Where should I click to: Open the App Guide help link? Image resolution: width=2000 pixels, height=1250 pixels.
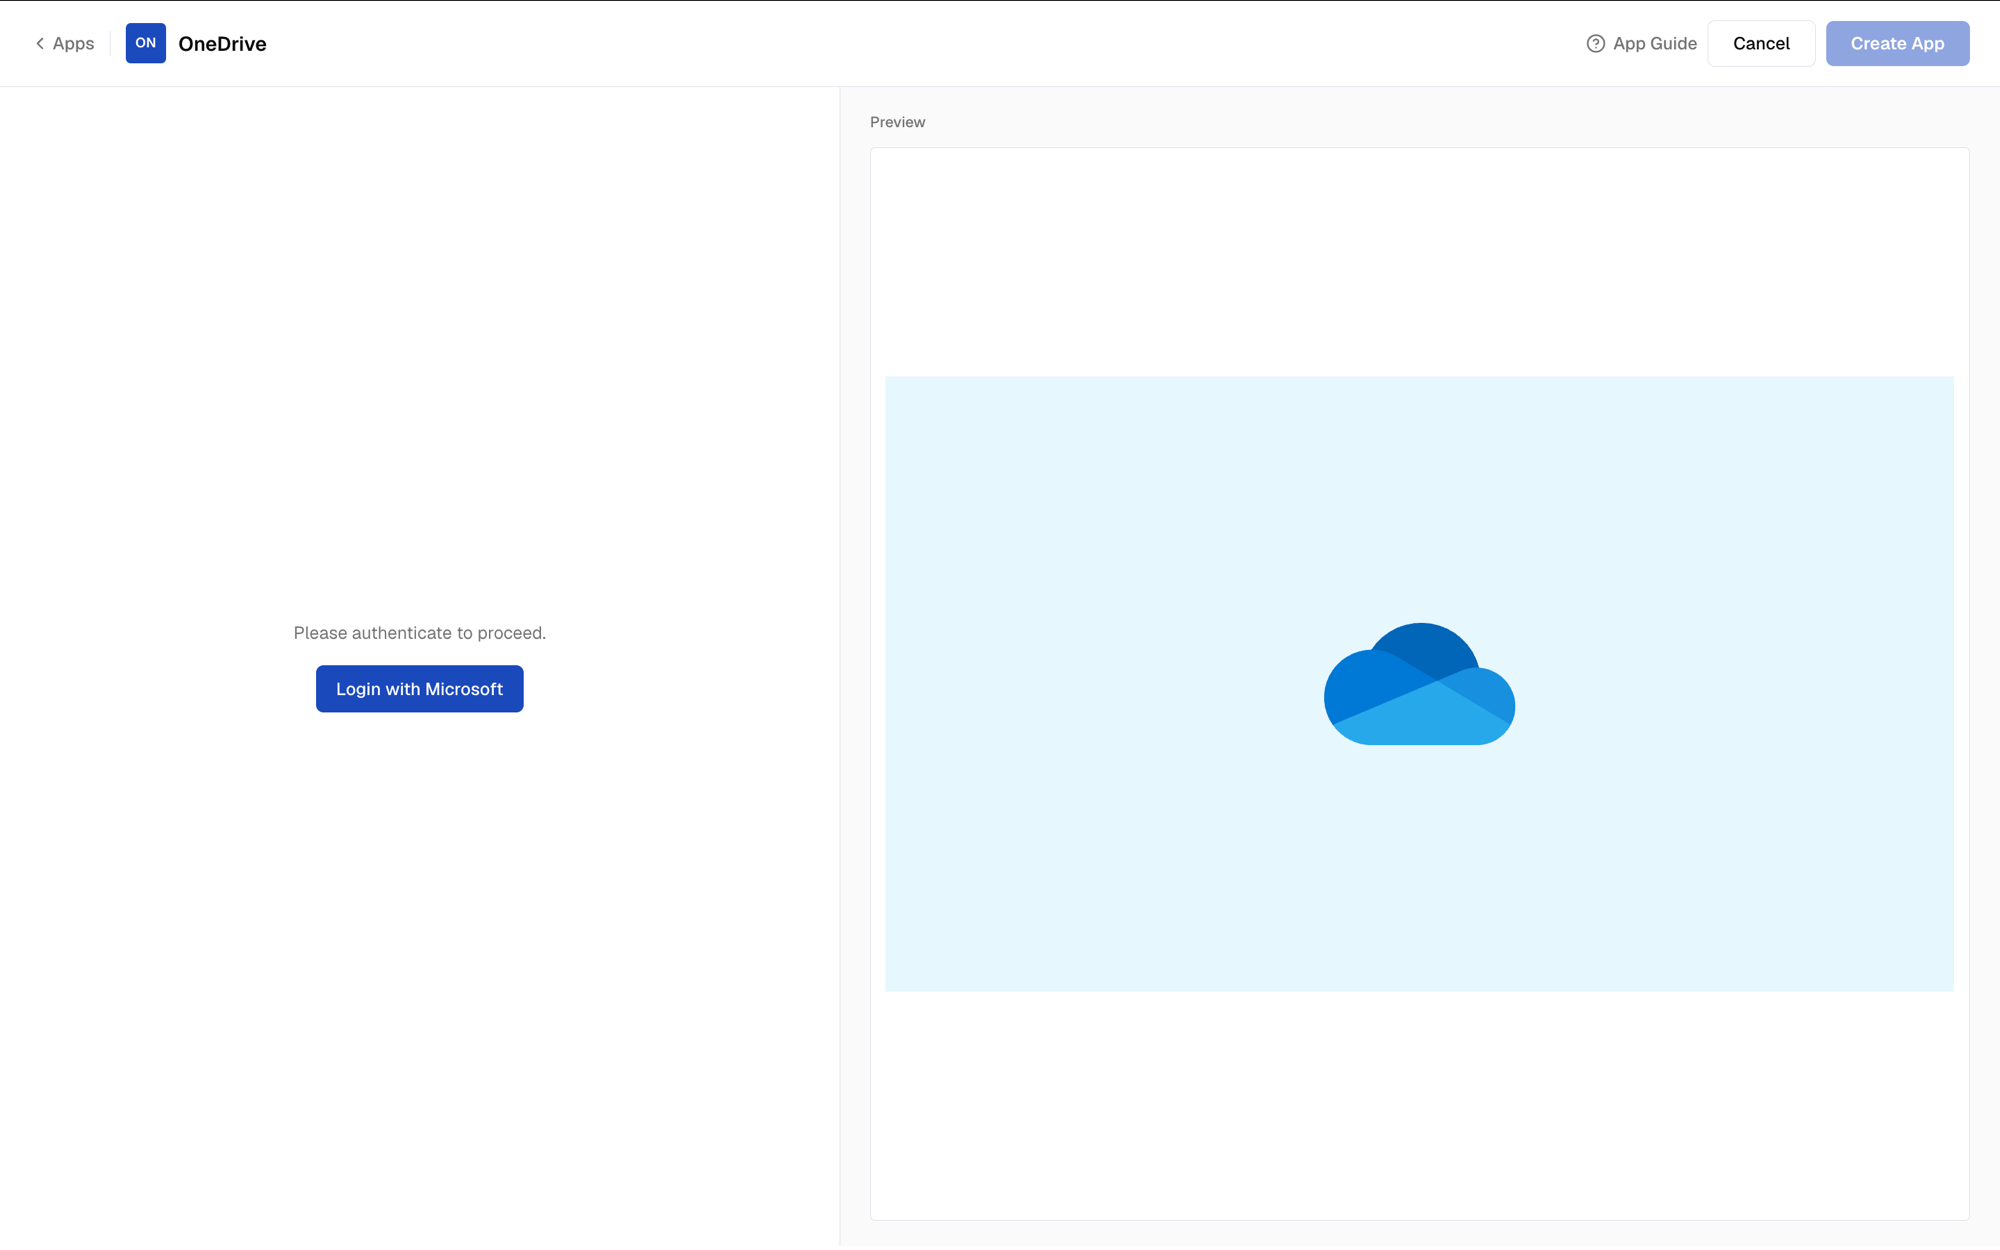pos(1641,44)
